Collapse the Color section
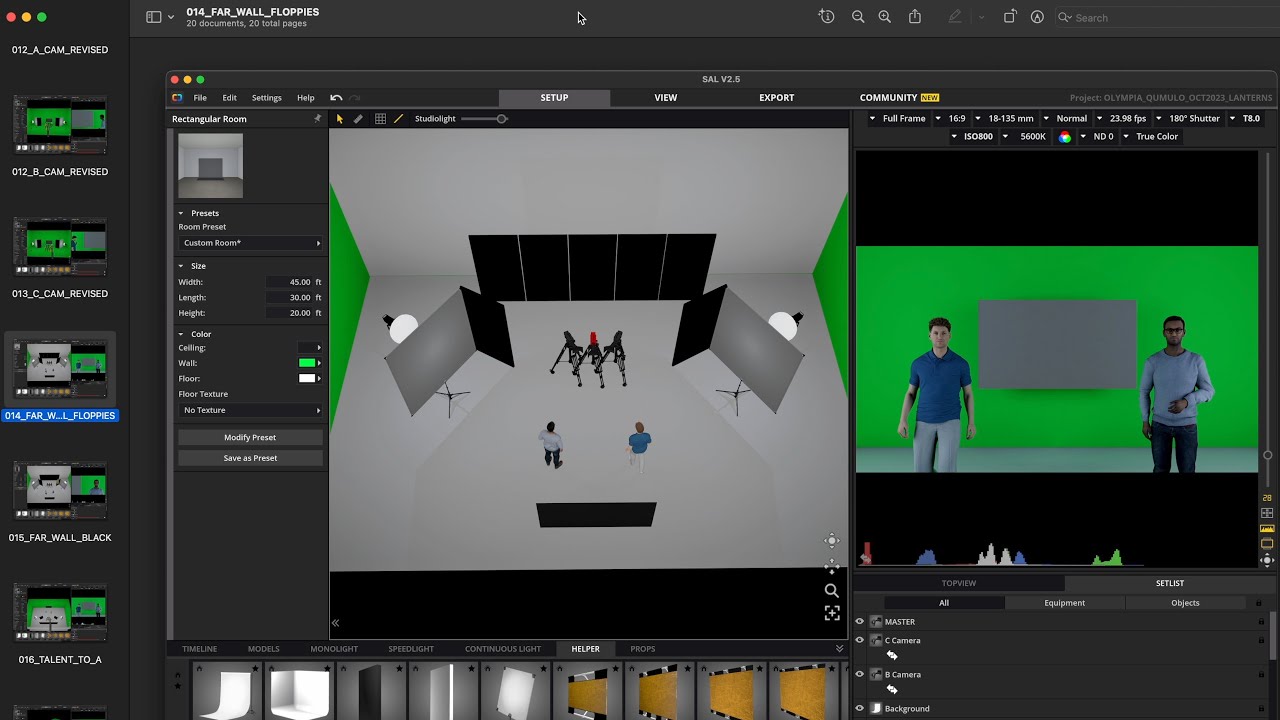1280x720 pixels. coord(181,334)
